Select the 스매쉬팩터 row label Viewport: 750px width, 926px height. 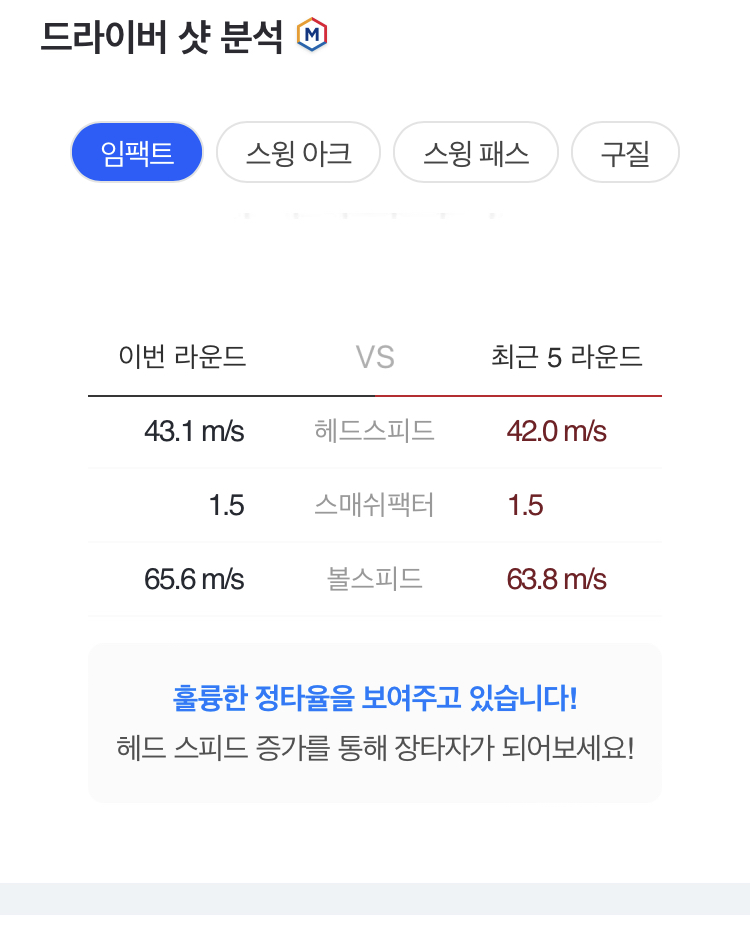(374, 505)
